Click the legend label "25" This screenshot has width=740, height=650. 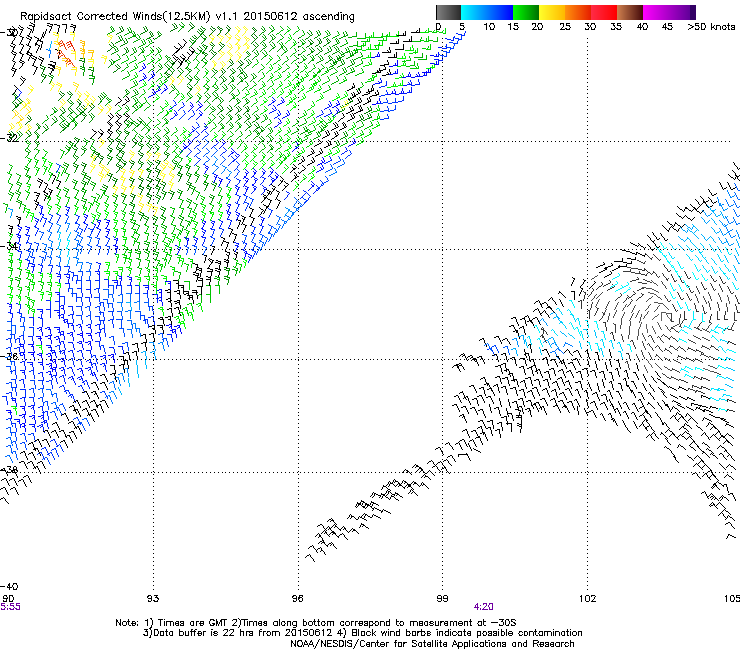pos(565,27)
